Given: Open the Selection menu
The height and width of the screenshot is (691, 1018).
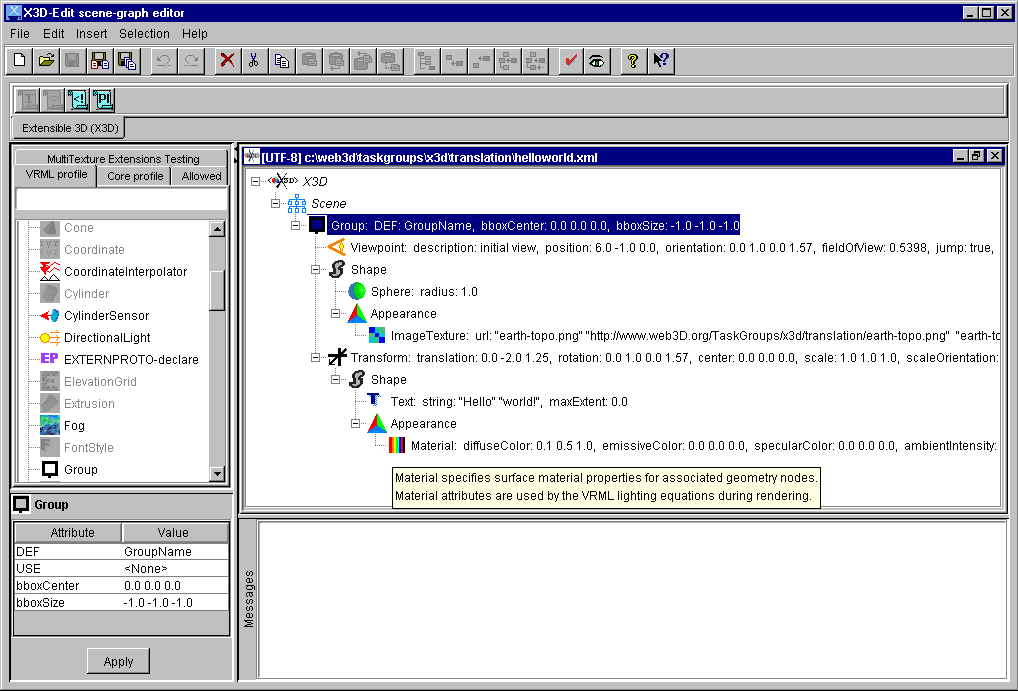Looking at the screenshot, I should [x=144, y=34].
